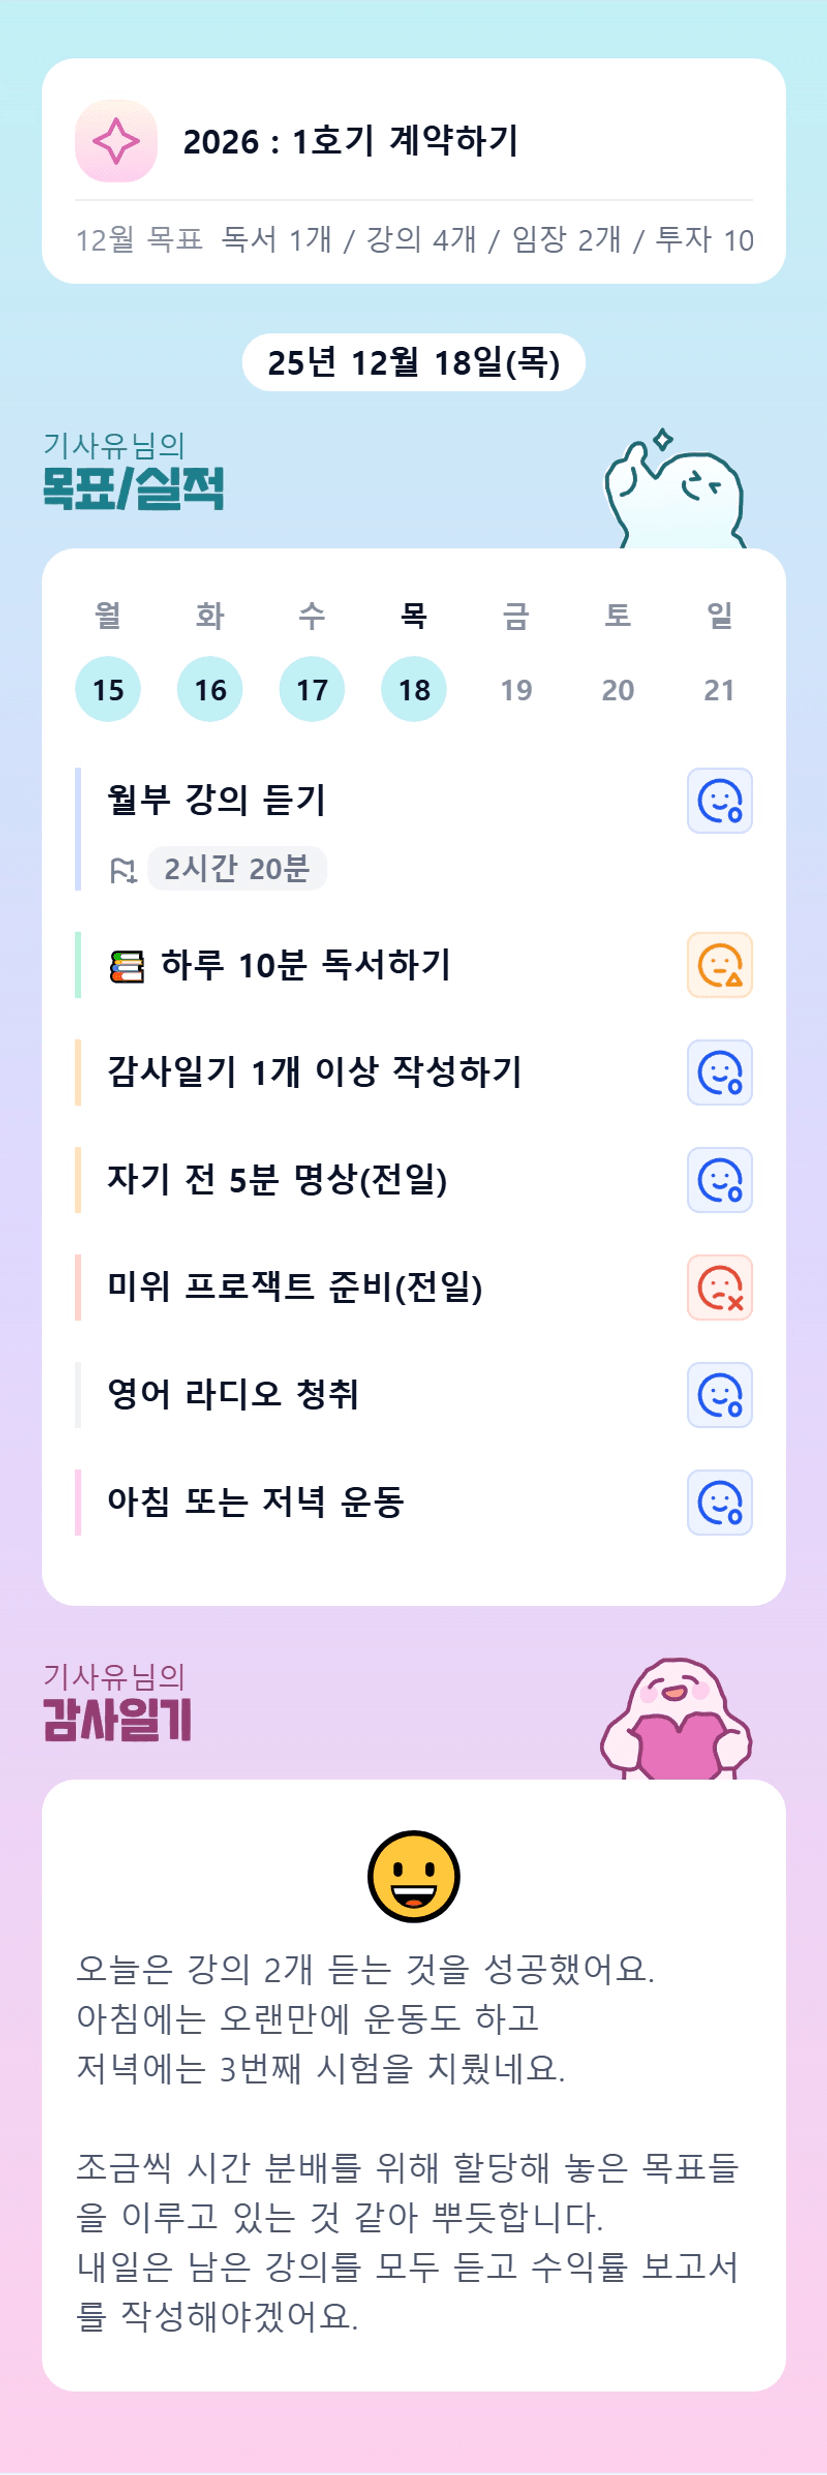Click the status face for 자기 전 5분 명상
Image resolution: width=827 pixels, height=2475 pixels.
719,1180
